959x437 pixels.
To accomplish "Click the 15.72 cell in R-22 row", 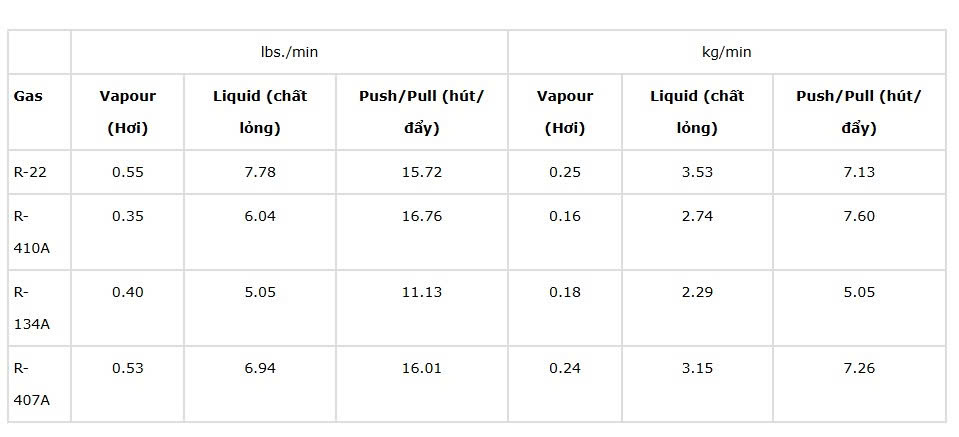I will 421,172.
